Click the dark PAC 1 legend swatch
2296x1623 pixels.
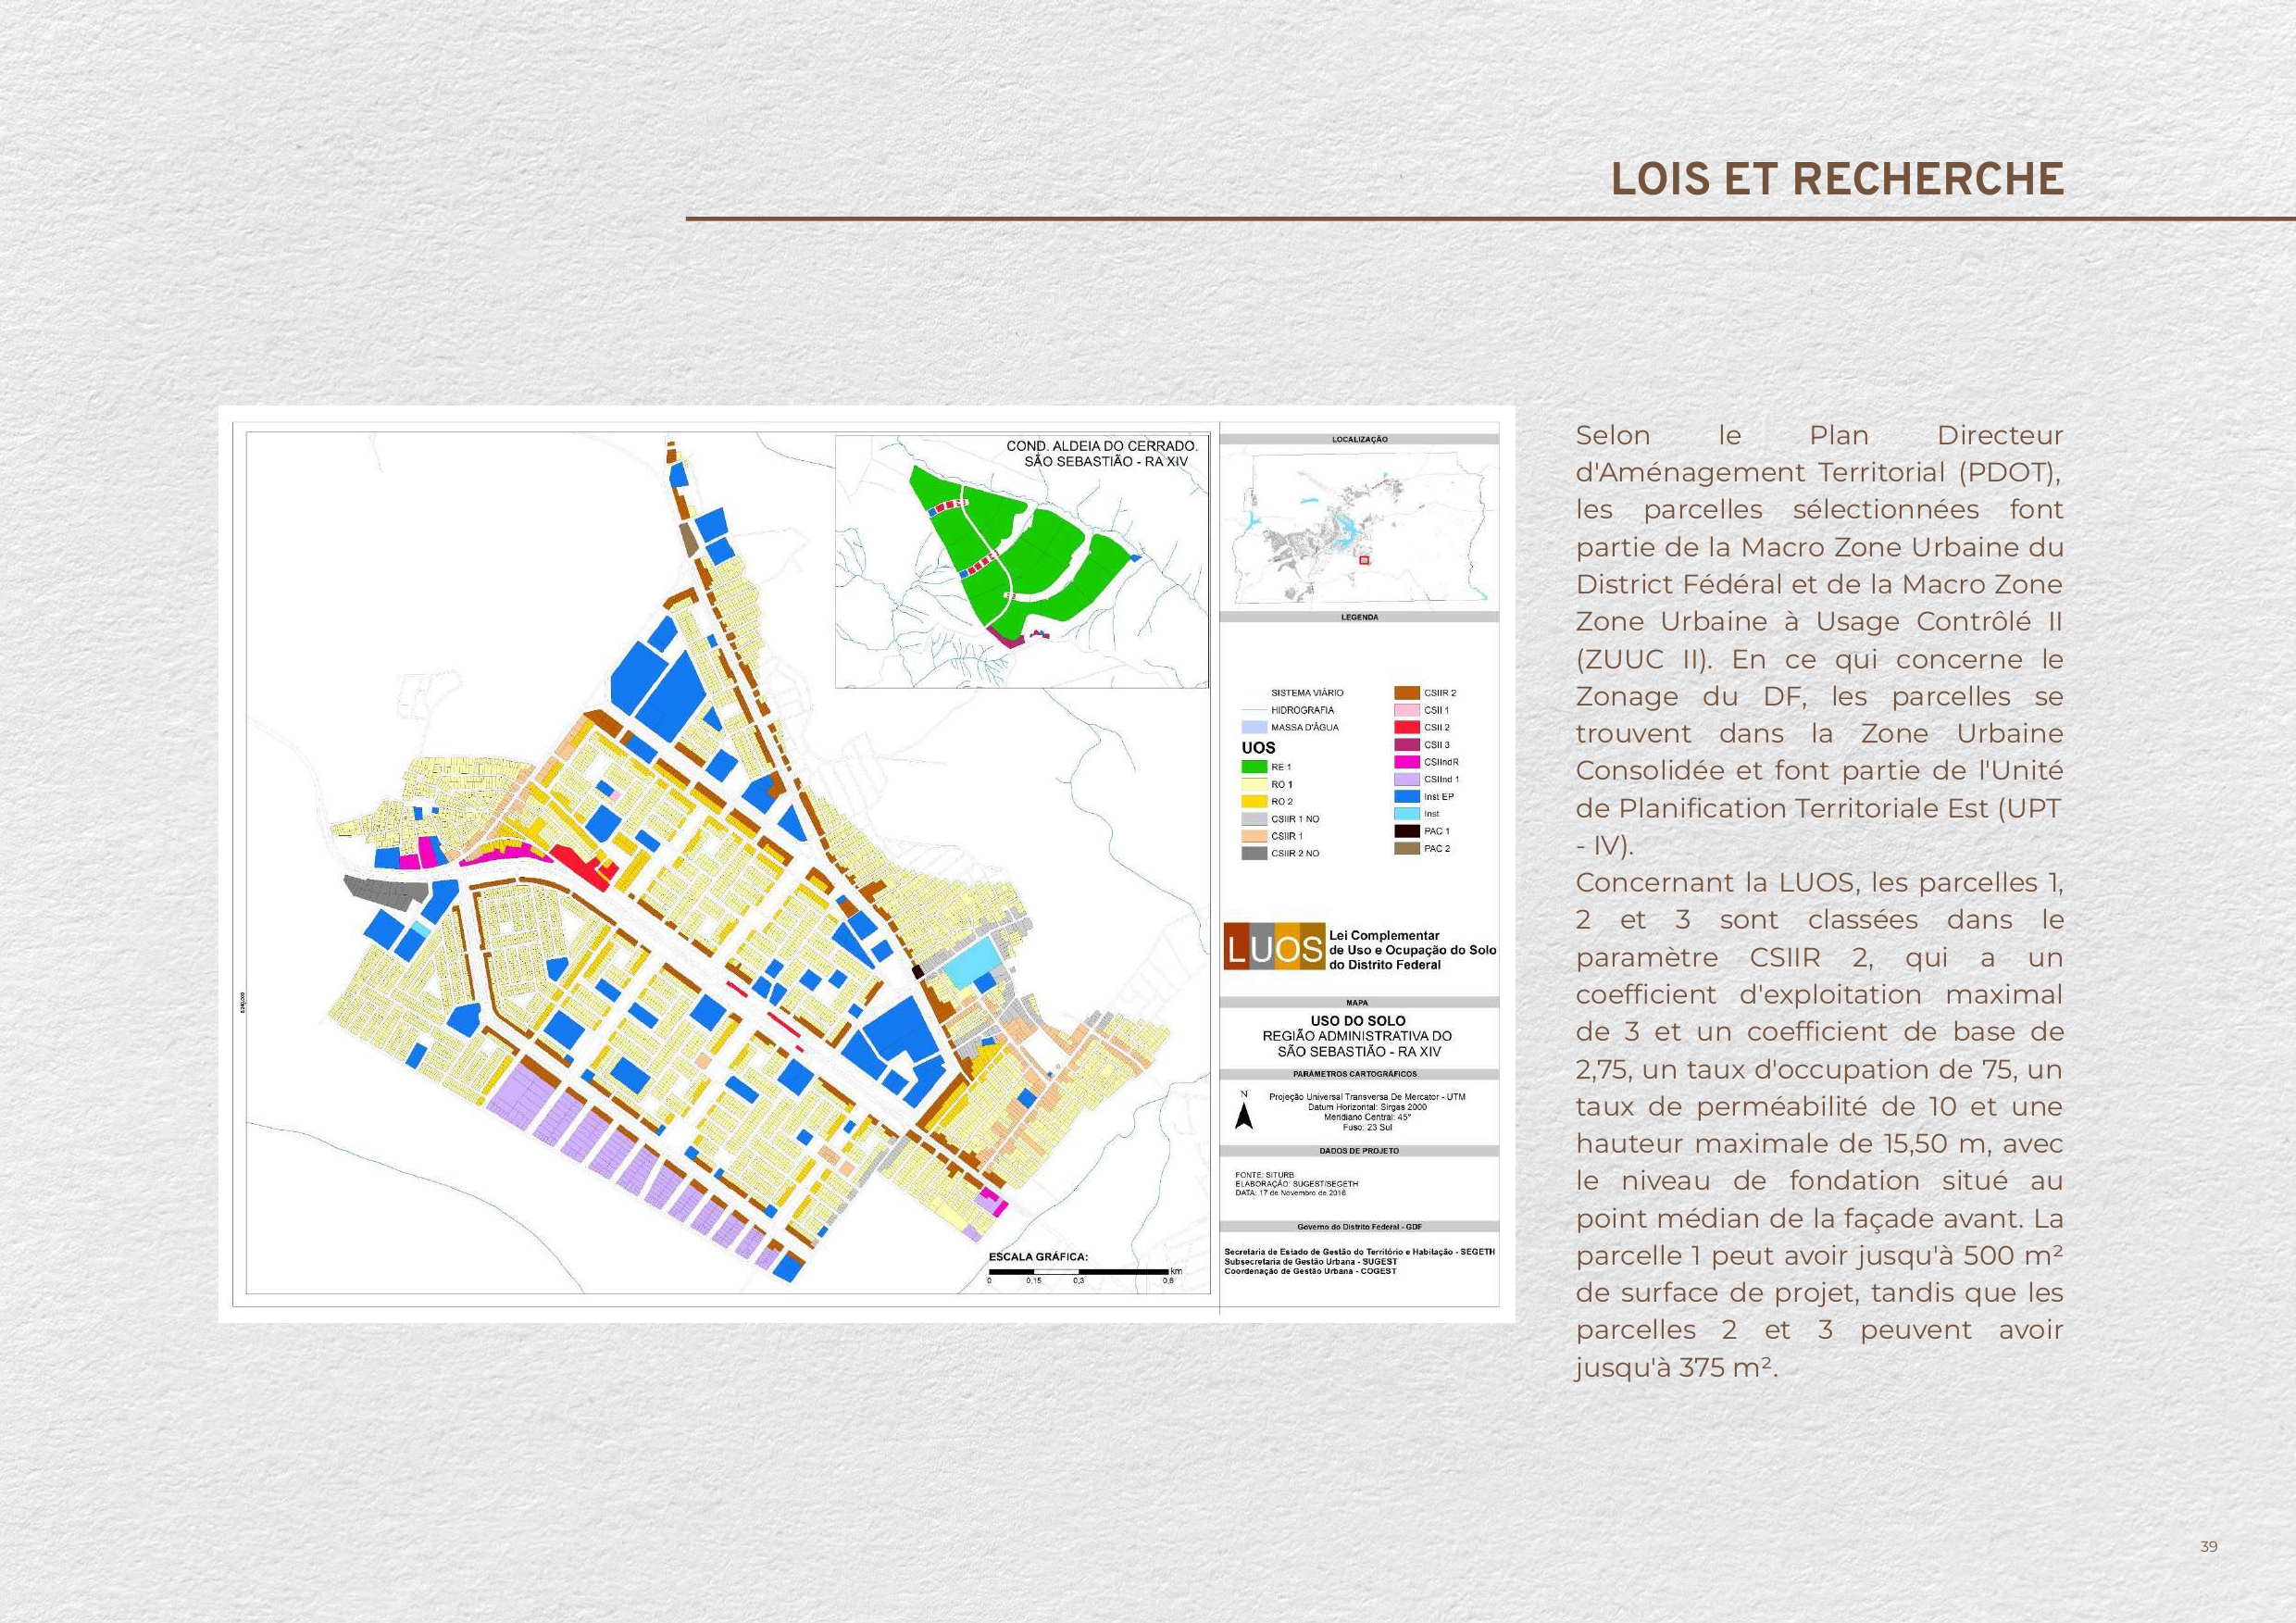[1407, 831]
